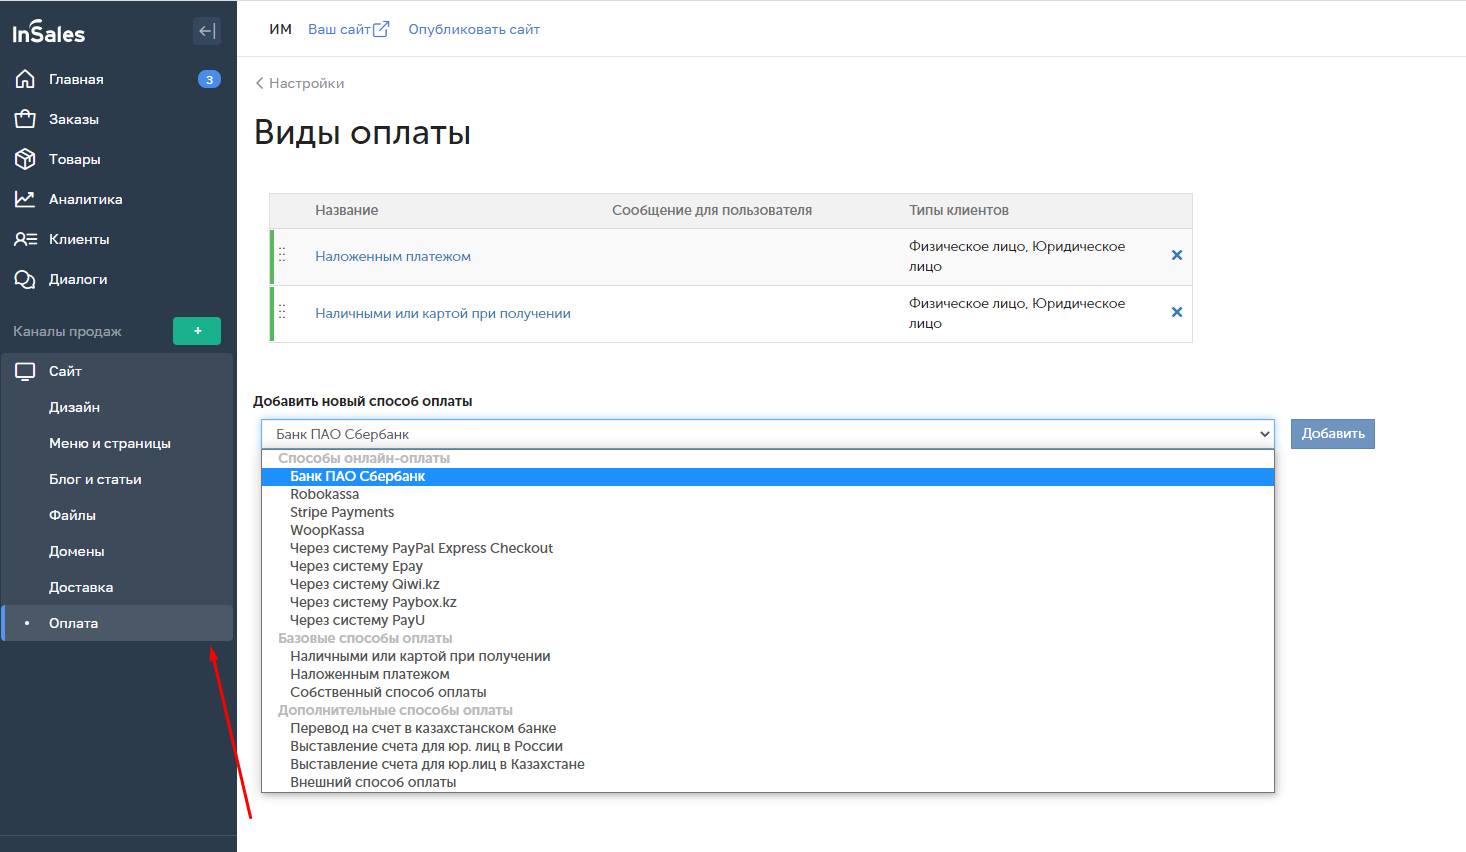Click the Каналы продаж section label
Viewport: 1466px width, 852px height.
pyautogui.click(x=67, y=331)
